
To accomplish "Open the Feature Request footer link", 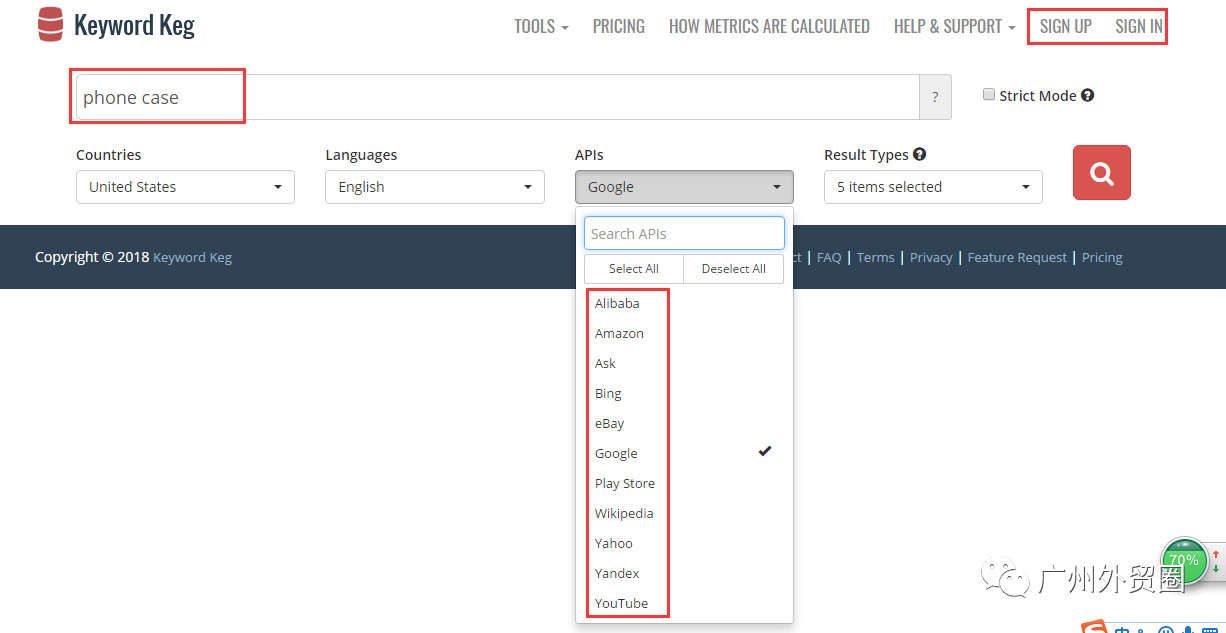I will tap(1017, 257).
